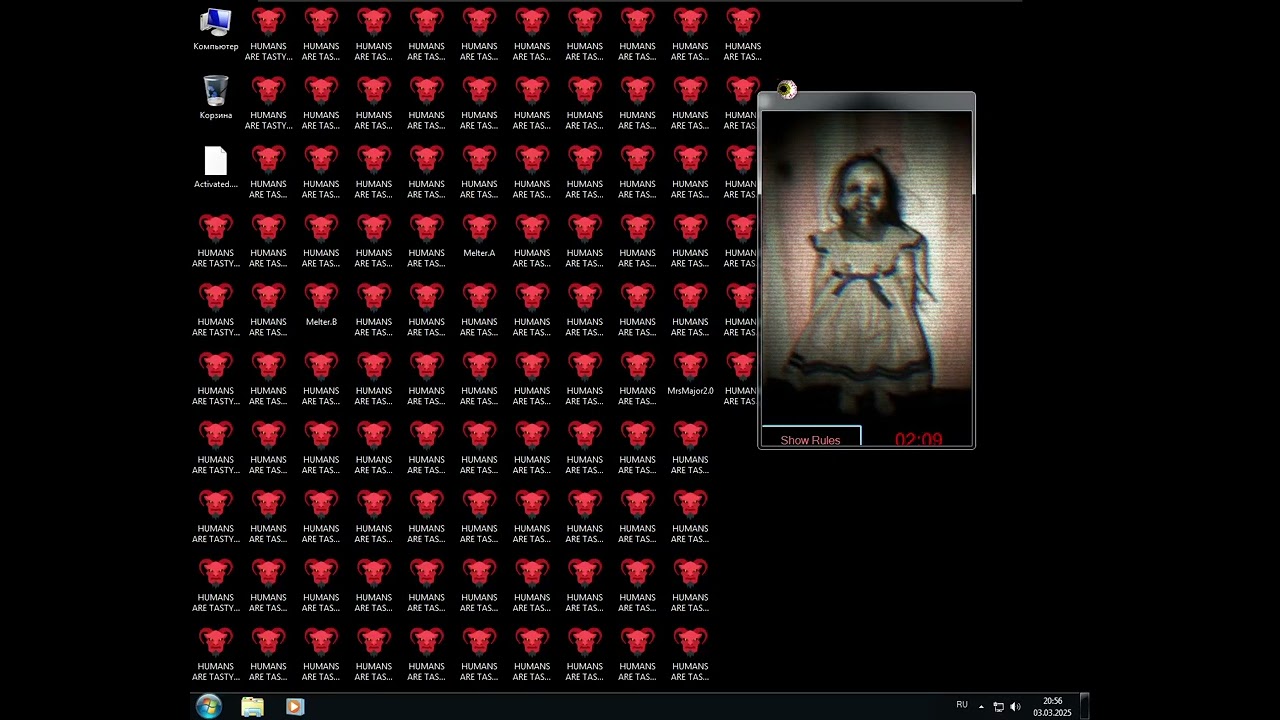The width and height of the screenshot is (1280, 720).
Task: Open the 20:56 clock and date
Action: pos(1052,707)
